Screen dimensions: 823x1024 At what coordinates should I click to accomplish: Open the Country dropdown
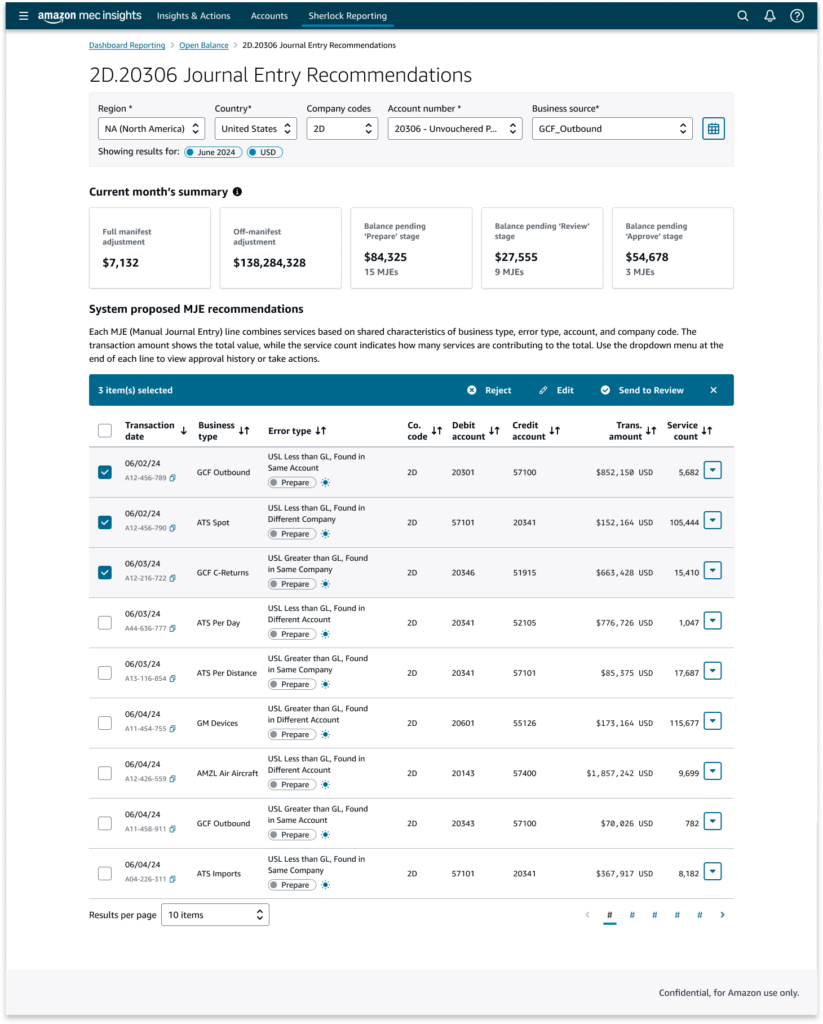256,129
